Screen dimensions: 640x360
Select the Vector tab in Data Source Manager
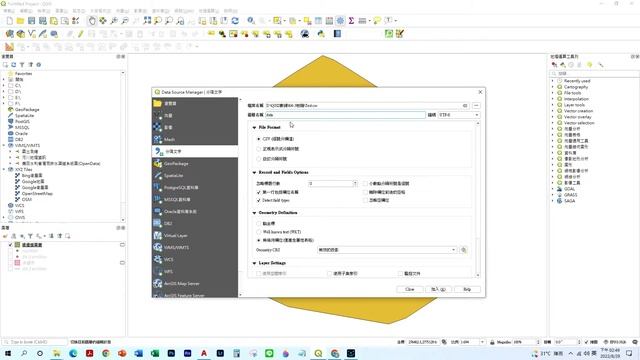pyautogui.click(x=195, y=116)
